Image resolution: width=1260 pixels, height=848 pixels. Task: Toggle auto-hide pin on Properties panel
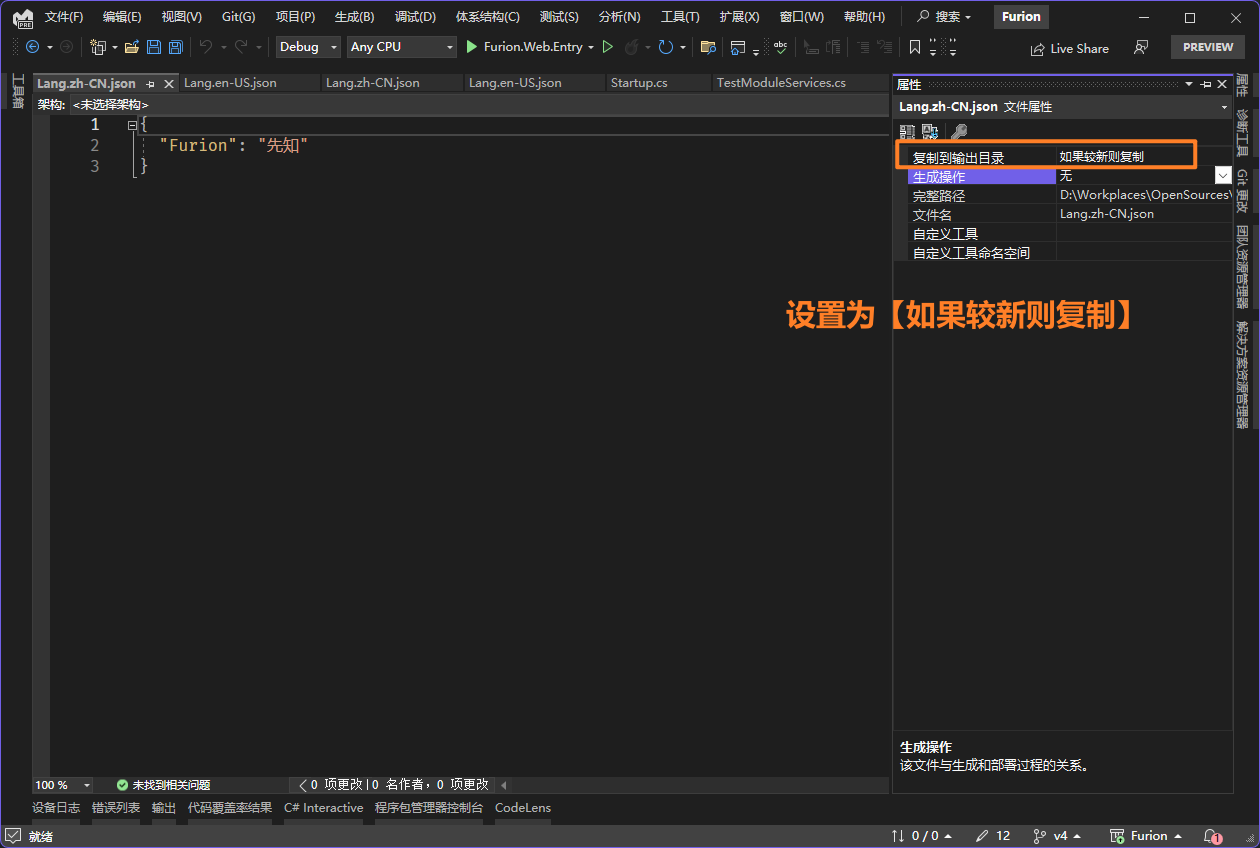1206,85
